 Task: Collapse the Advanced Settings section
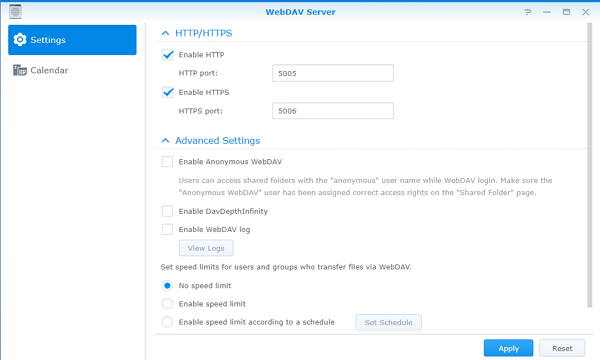165,141
